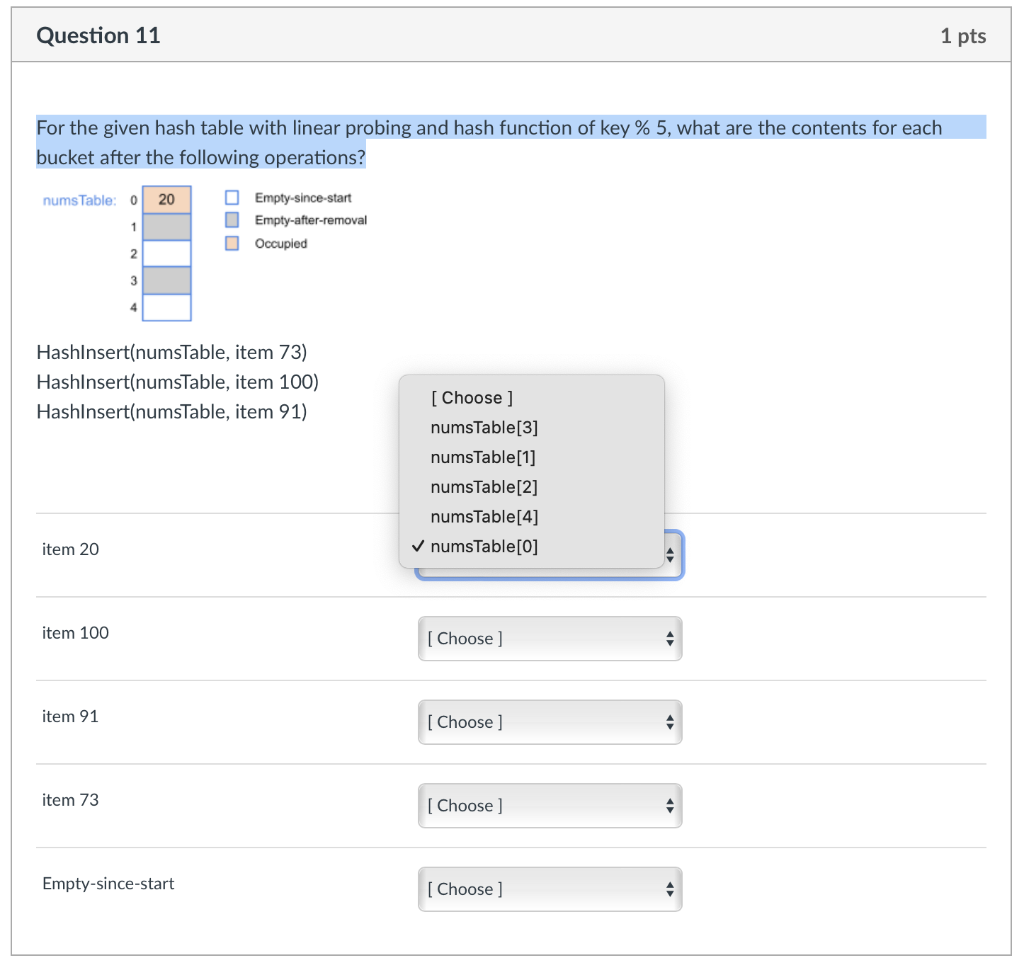Select numsTable[1] from the open dropdown

(x=484, y=457)
